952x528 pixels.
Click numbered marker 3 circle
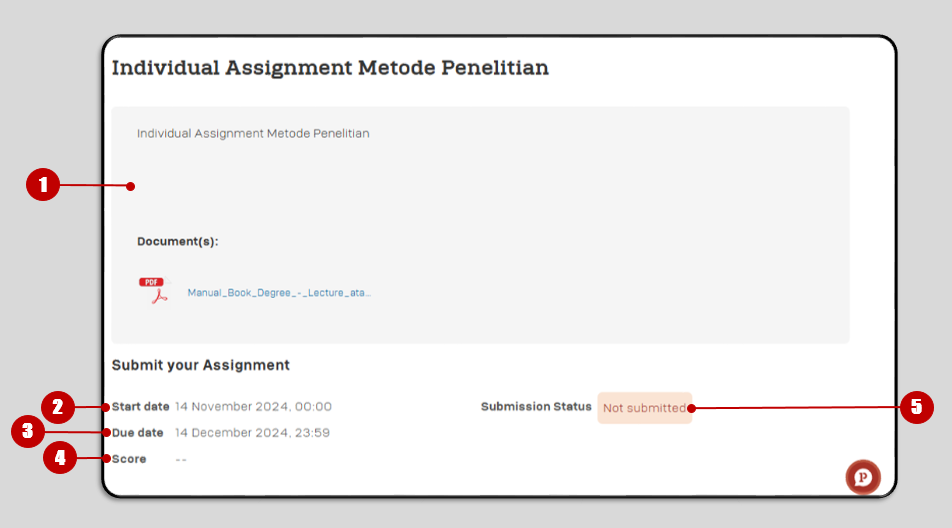click(28, 432)
